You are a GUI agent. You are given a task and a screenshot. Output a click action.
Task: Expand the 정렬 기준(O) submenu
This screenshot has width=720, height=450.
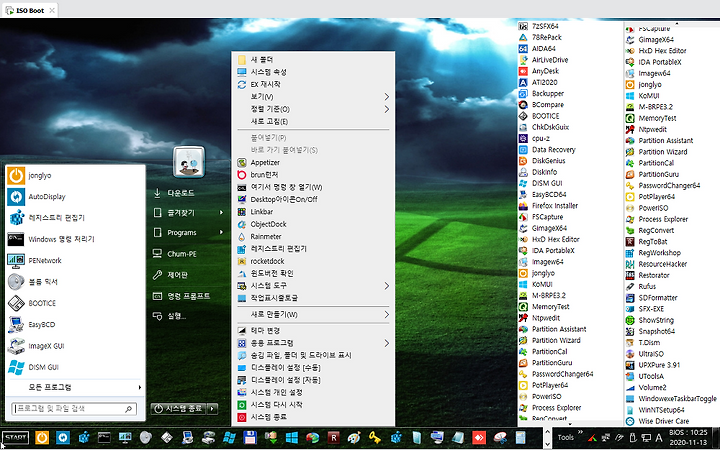[313, 109]
